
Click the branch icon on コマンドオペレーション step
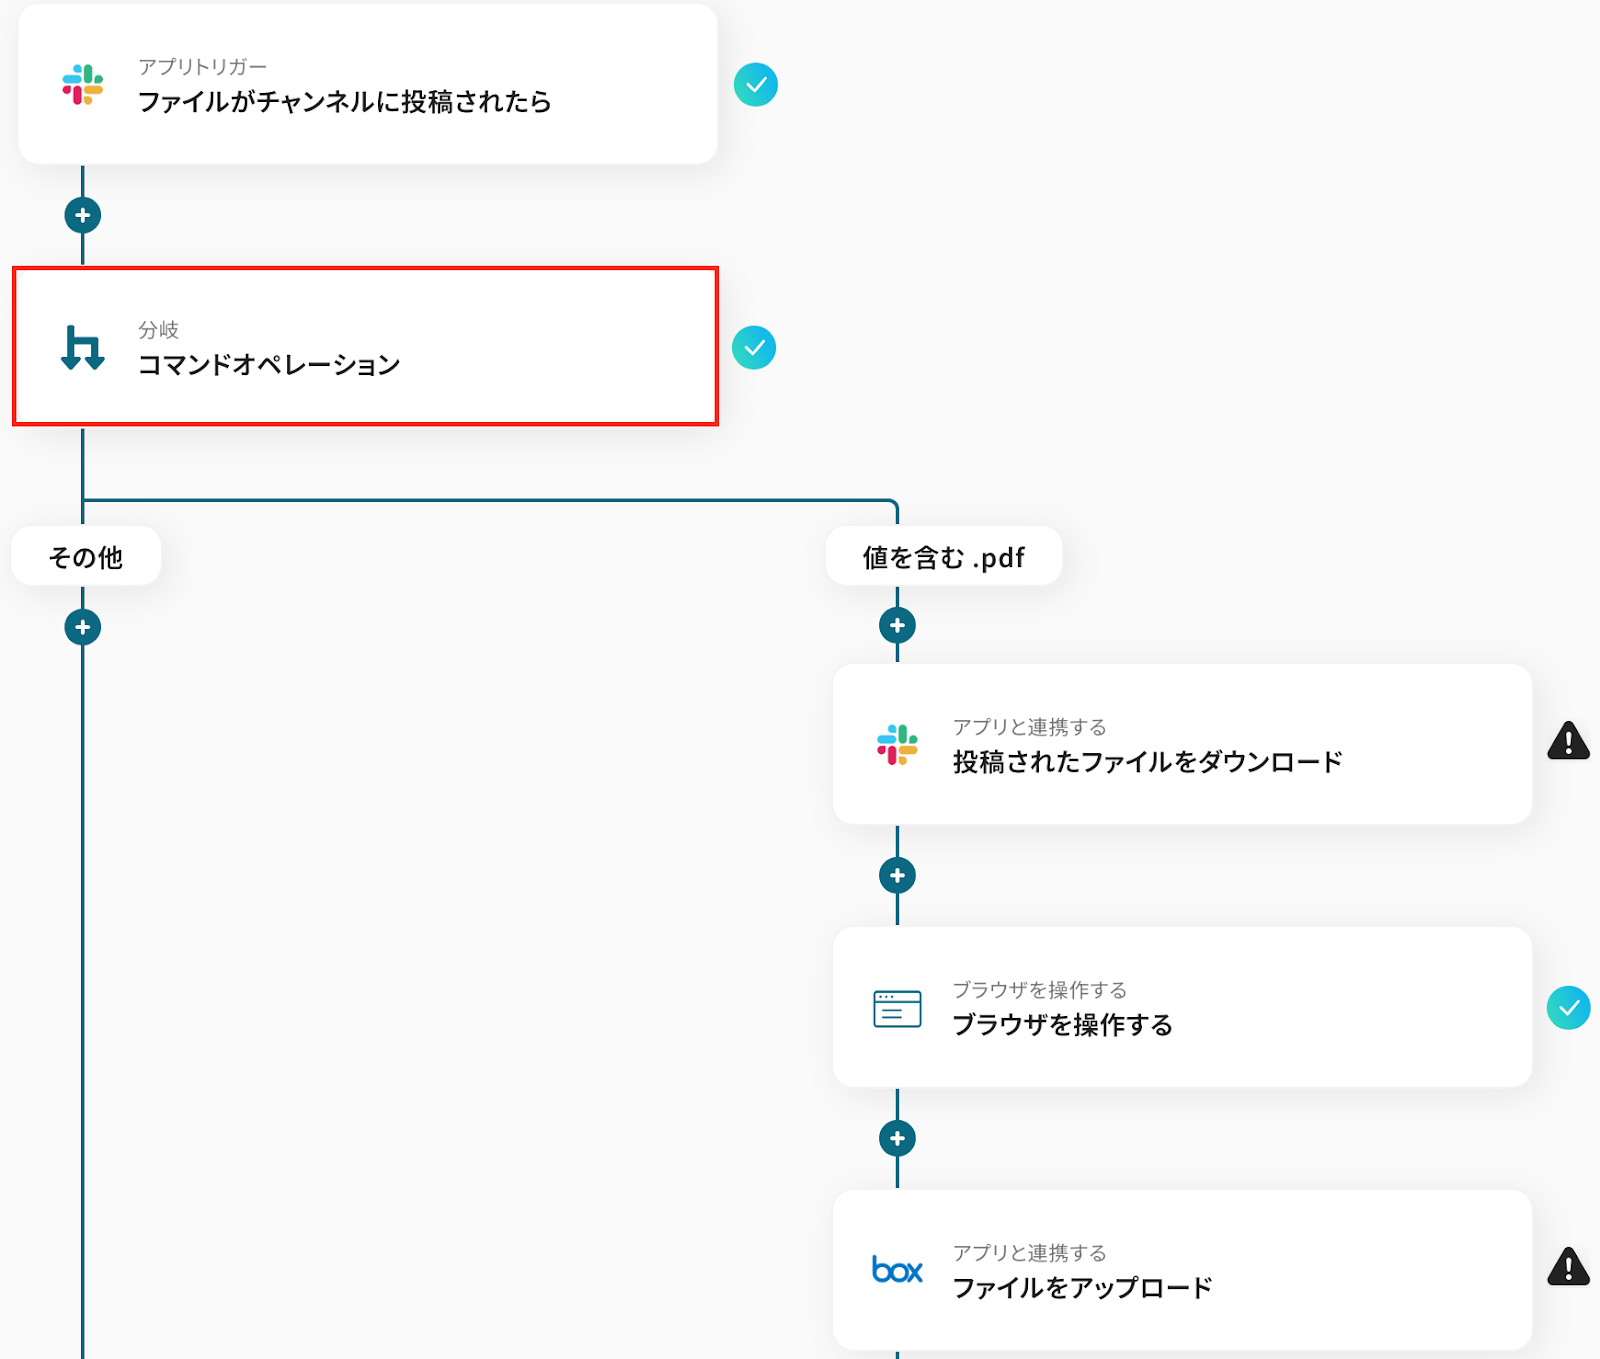point(83,348)
